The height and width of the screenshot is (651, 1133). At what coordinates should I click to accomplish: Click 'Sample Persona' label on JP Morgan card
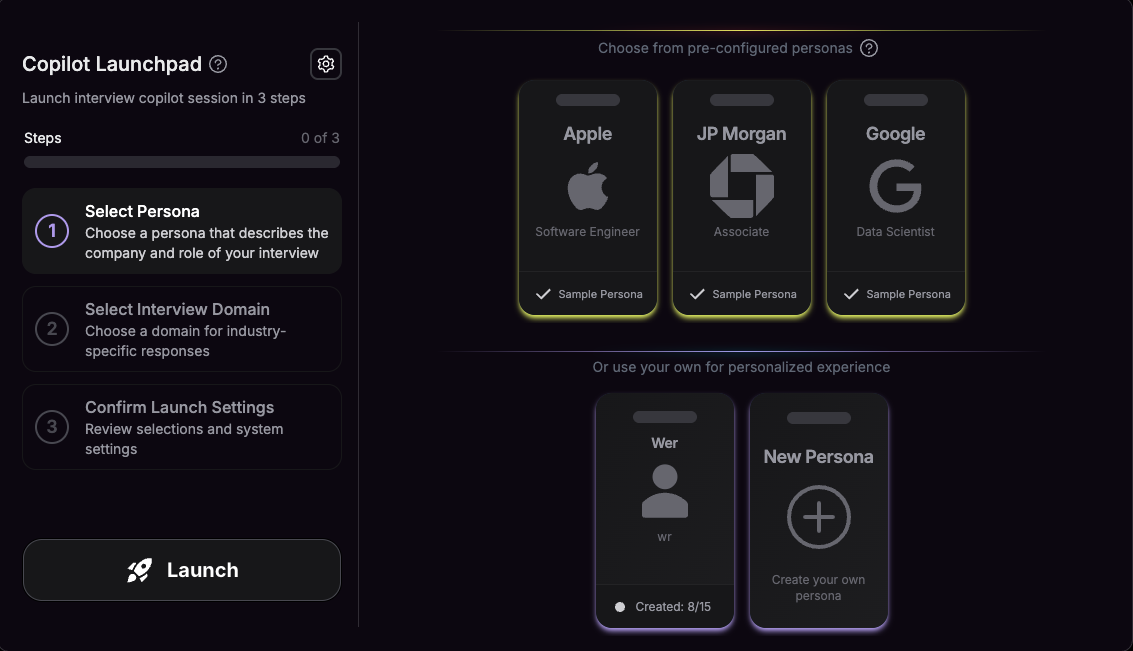[x=754, y=294]
